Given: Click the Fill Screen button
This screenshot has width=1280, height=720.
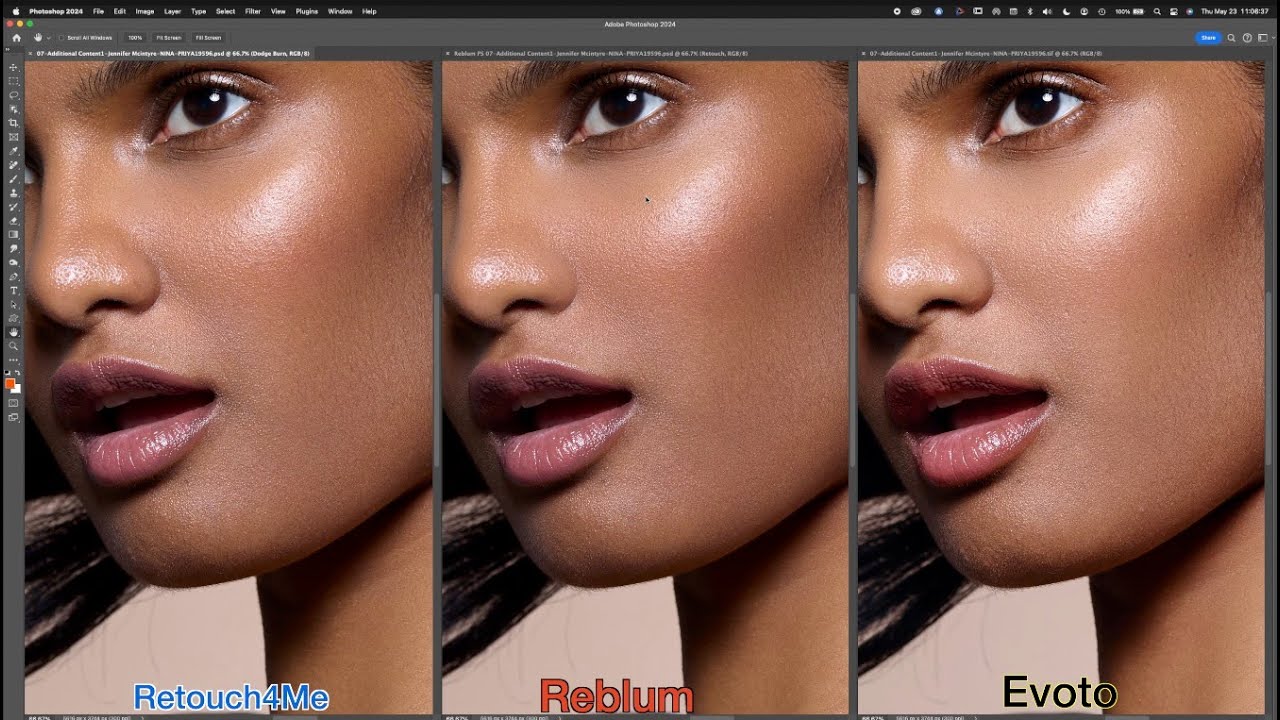Looking at the screenshot, I should click(208, 38).
